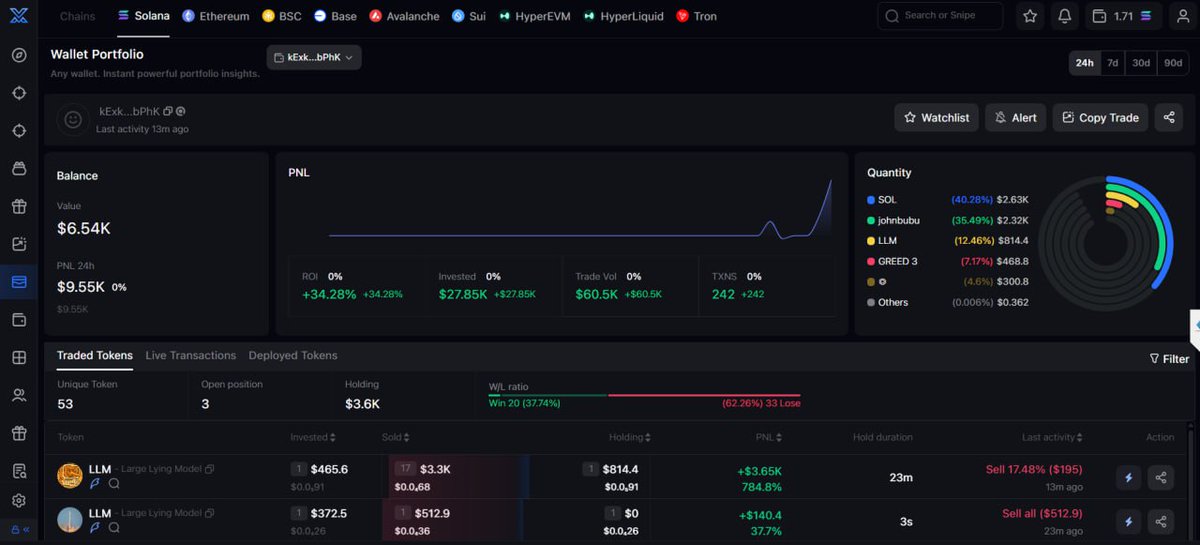Open the 1.71 SOL wallet balance menu

coord(1124,16)
